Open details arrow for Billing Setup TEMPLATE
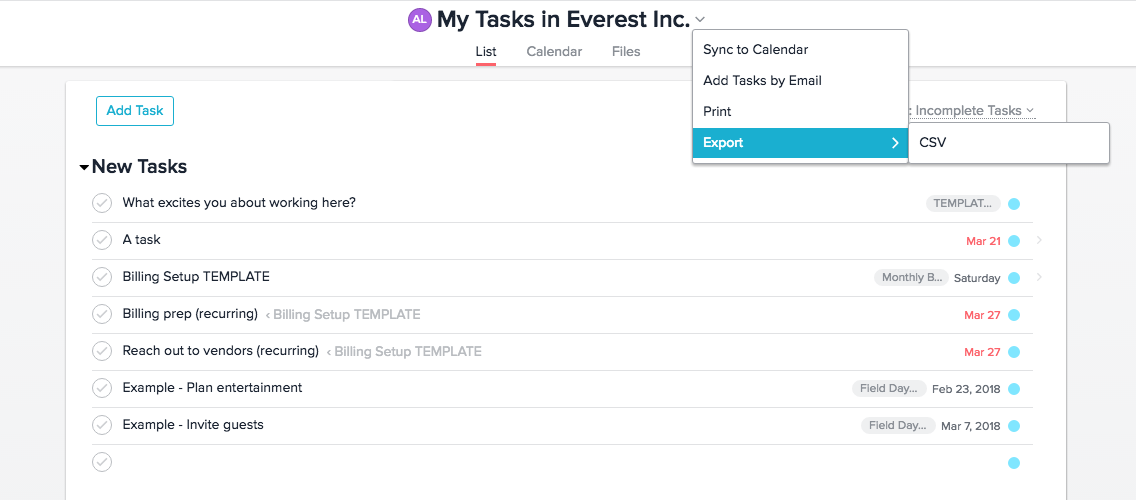1136x500 pixels. pos(1040,277)
